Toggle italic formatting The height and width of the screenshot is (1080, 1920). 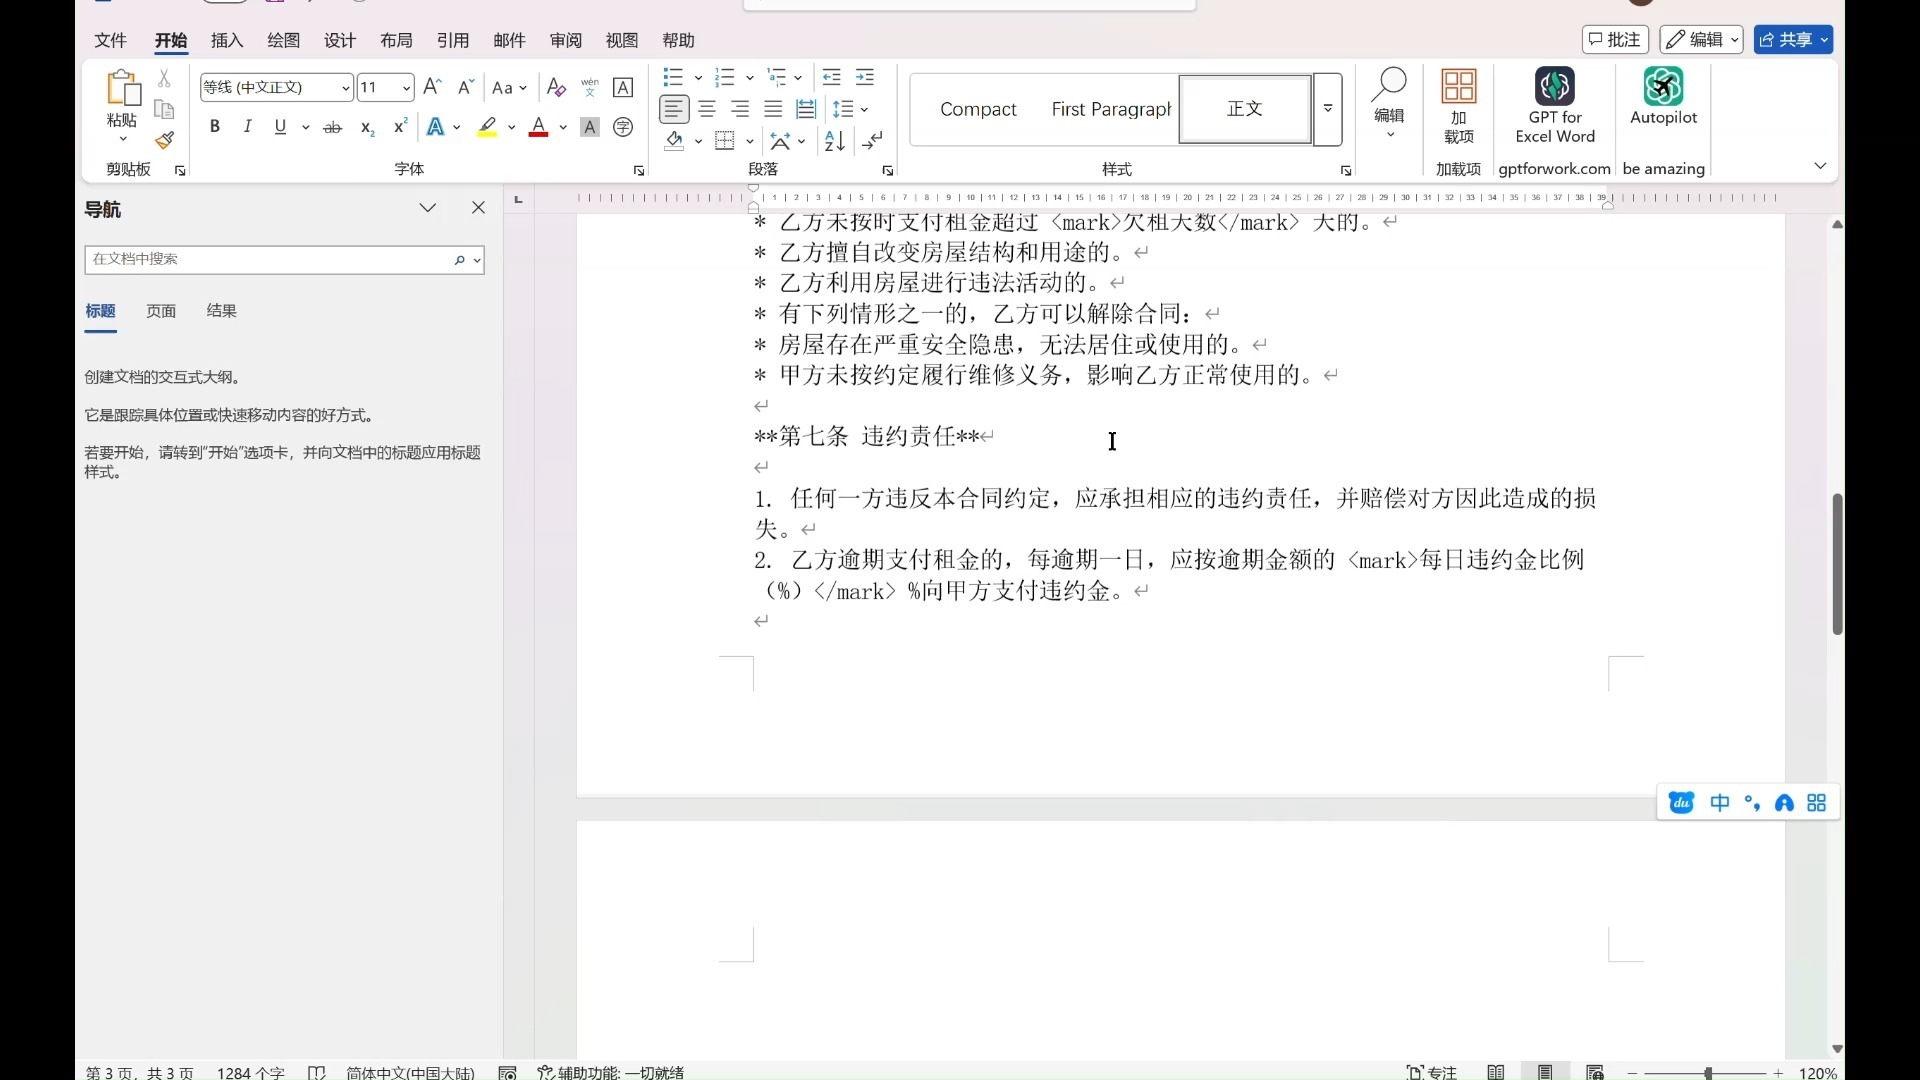(247, 127)
